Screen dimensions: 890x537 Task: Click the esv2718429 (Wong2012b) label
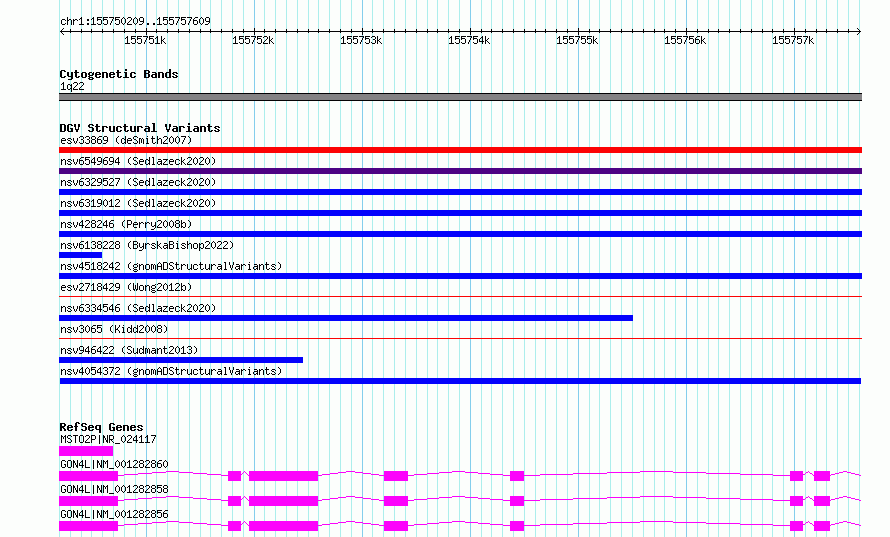pos(126,287)
